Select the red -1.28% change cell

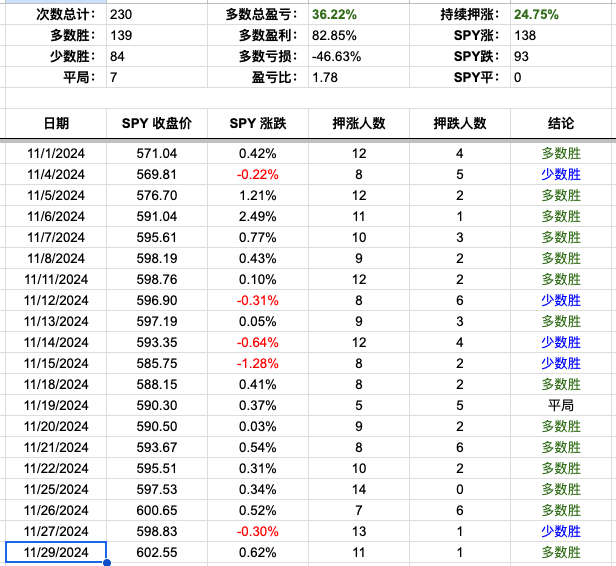click(x=258, y=363)
